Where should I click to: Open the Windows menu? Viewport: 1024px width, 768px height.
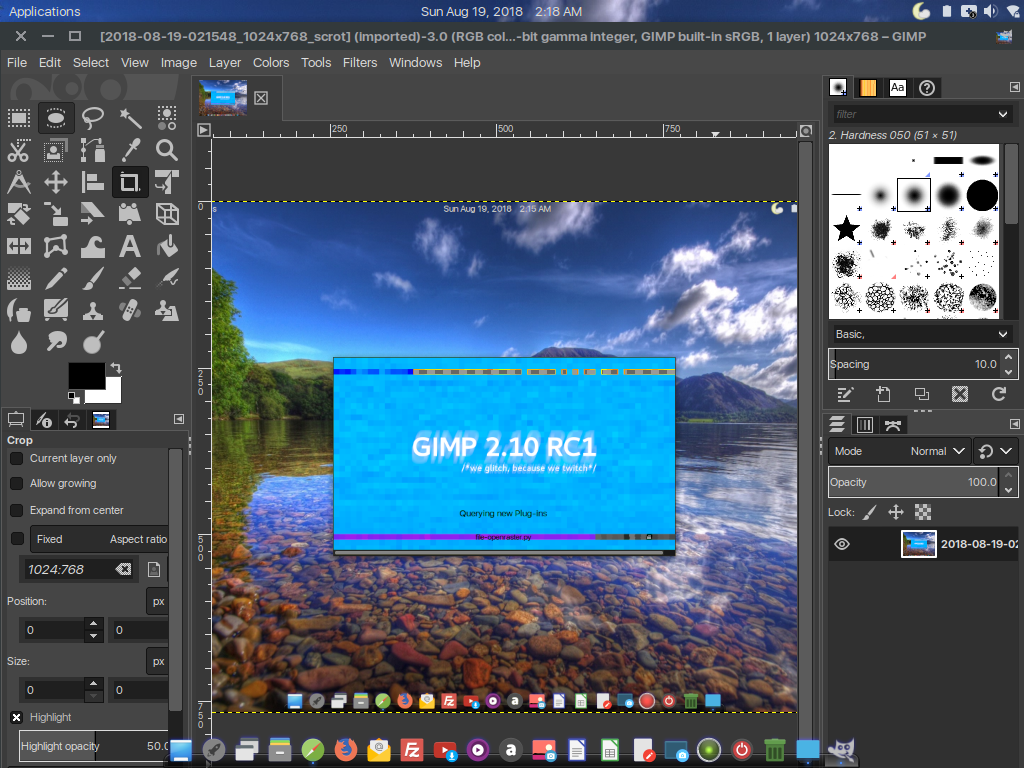(x=415, y=63)
